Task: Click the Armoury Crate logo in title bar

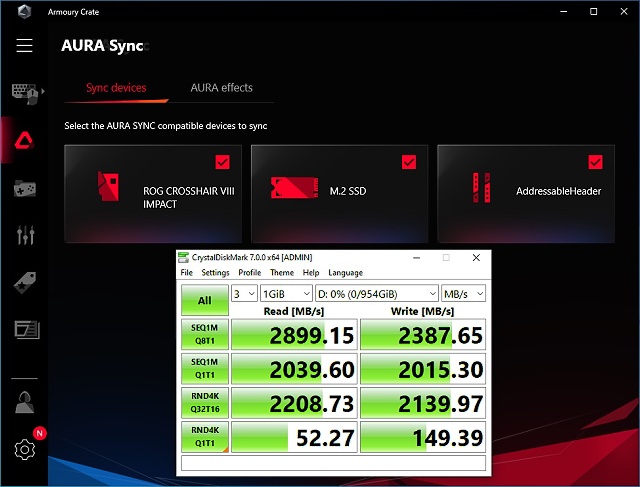Action: click(x=24, y=11)
